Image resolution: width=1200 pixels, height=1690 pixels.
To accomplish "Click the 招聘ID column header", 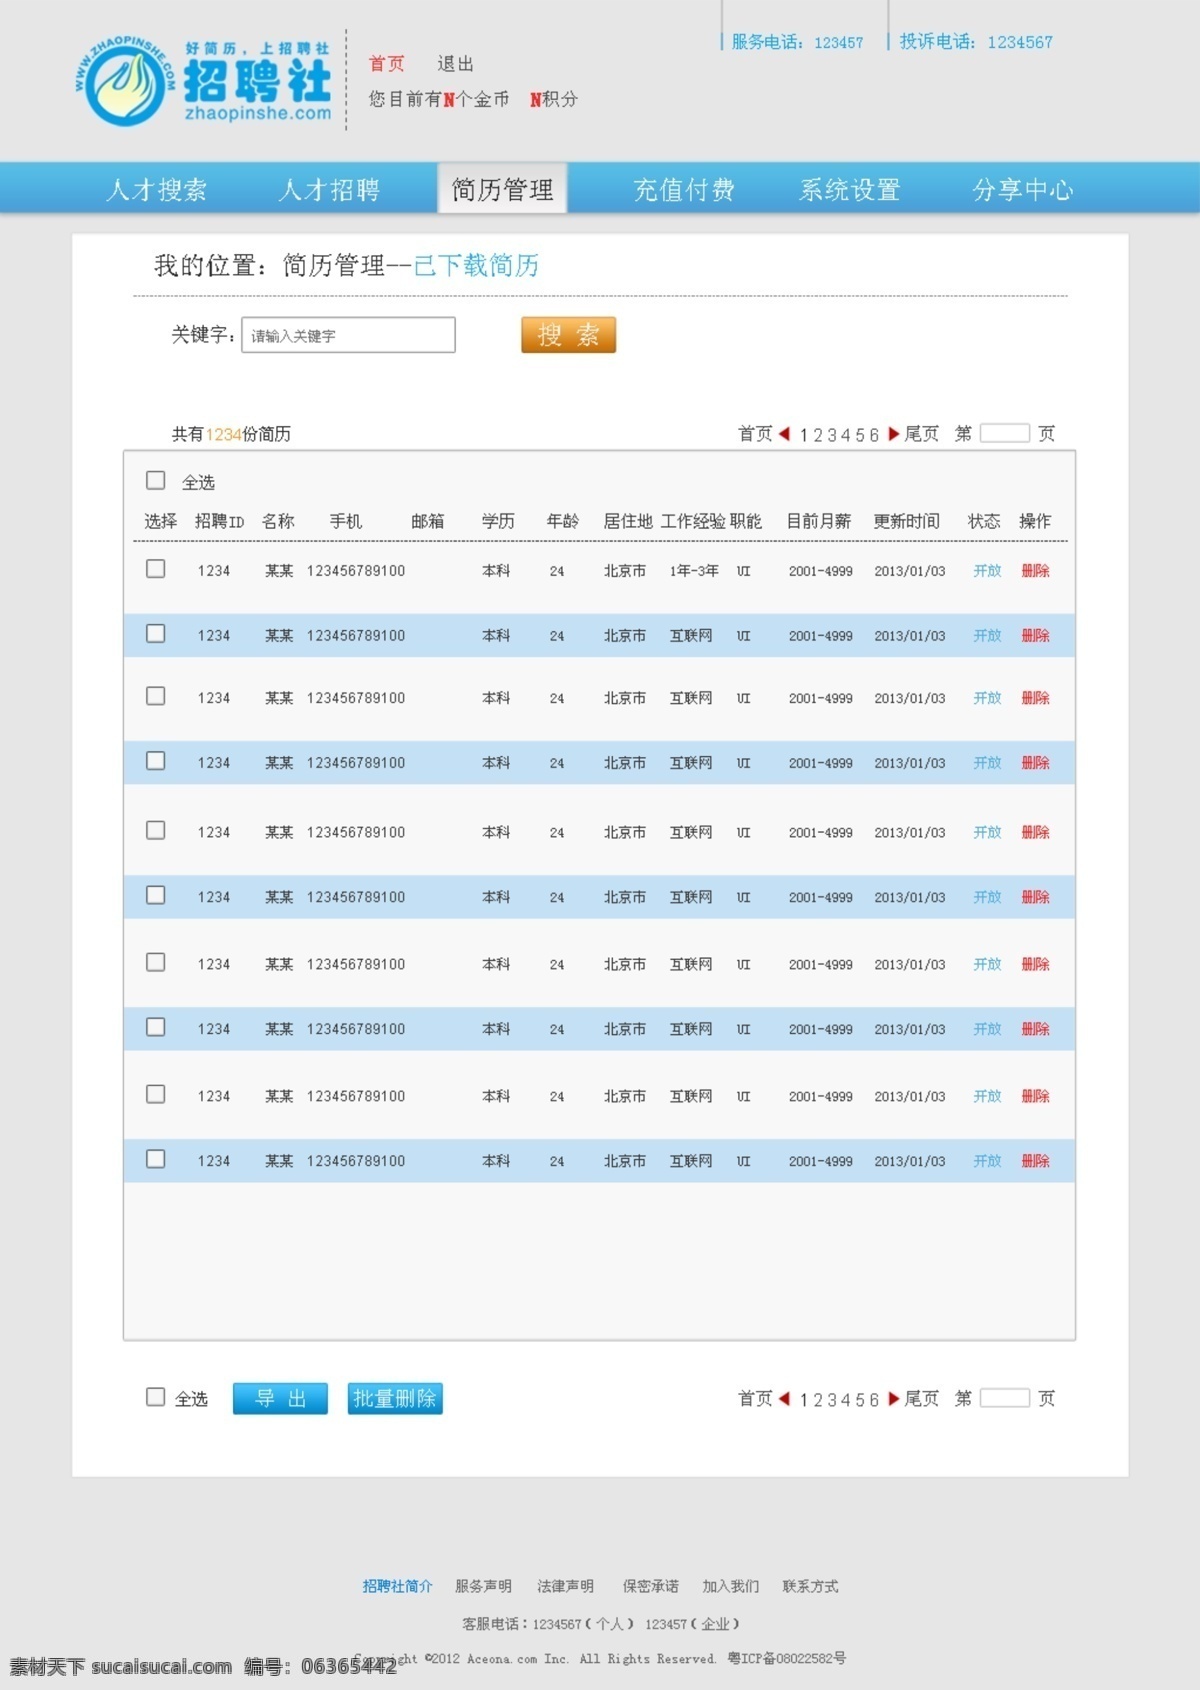I will pyautogui.click(x=219, y=521).
